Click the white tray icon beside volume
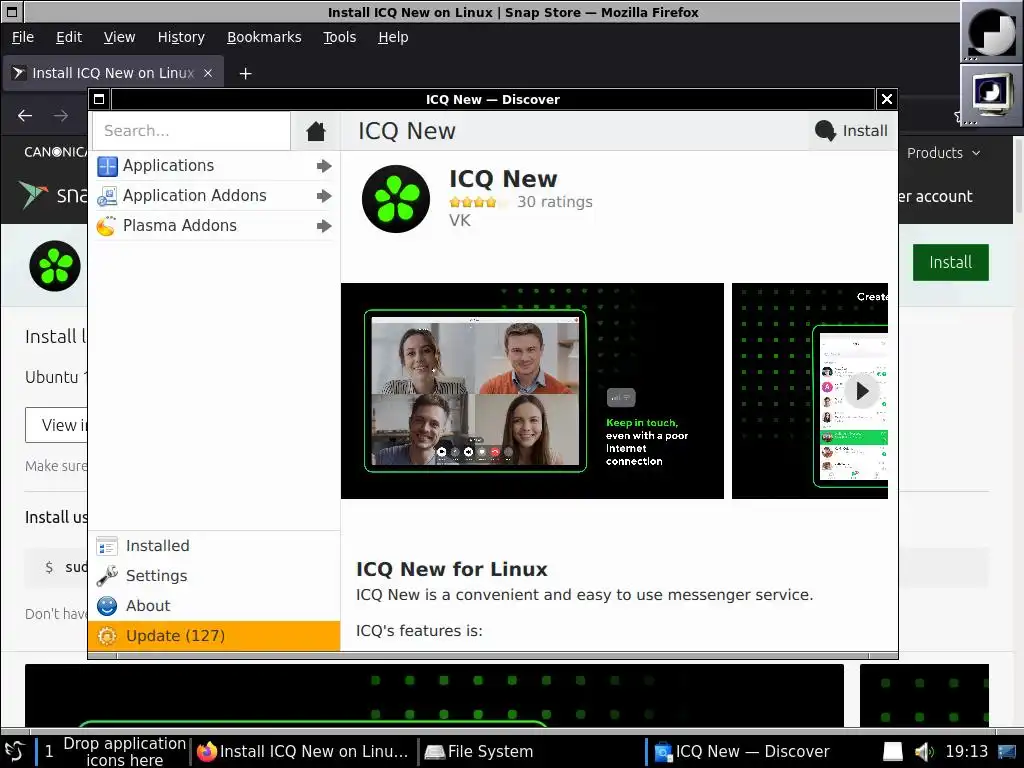This screenshot has height=768, width=1024. (893, 752)
